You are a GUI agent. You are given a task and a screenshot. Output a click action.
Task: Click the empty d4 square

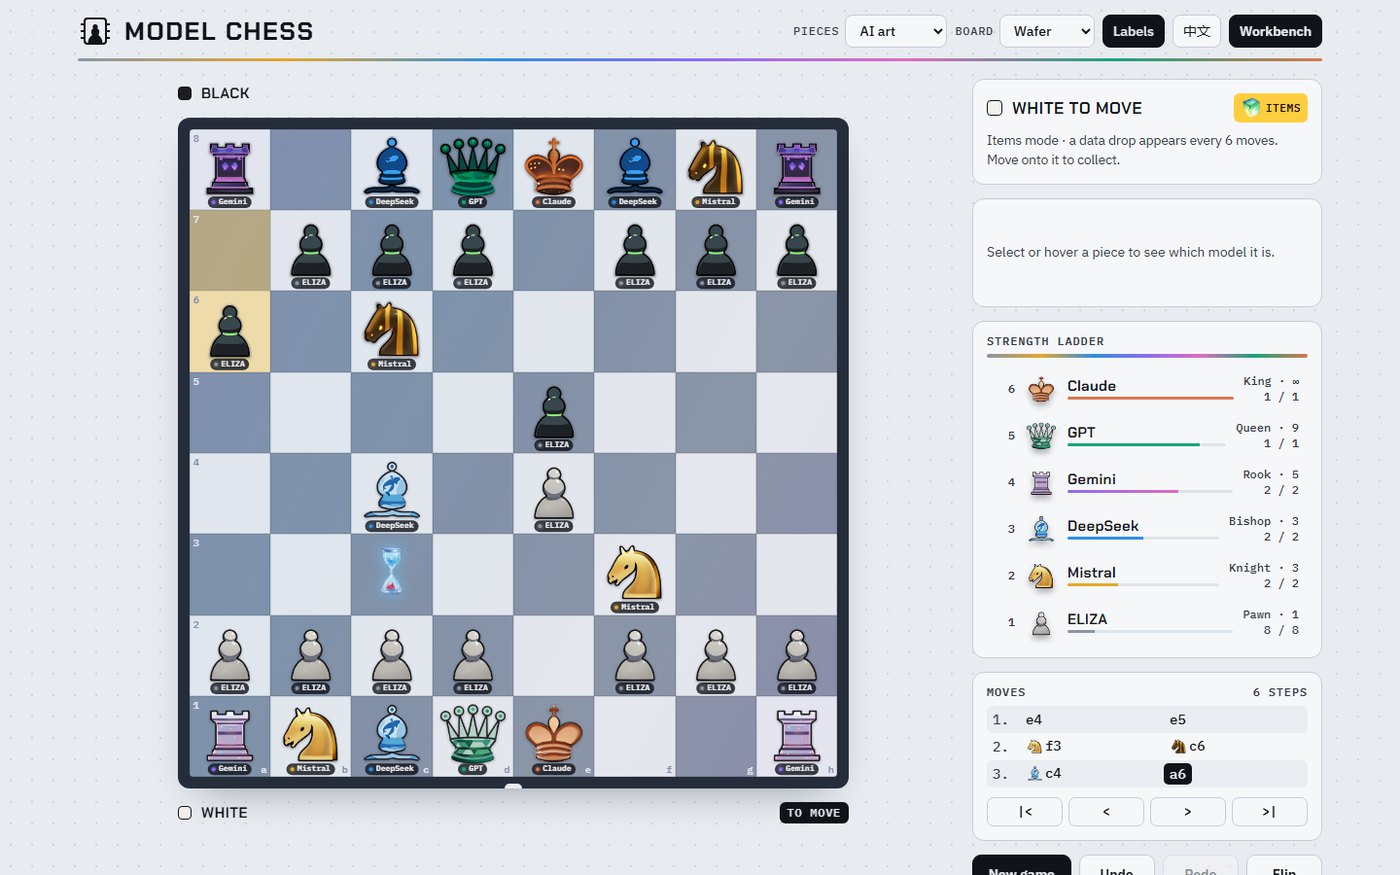[x=473, y=493]
